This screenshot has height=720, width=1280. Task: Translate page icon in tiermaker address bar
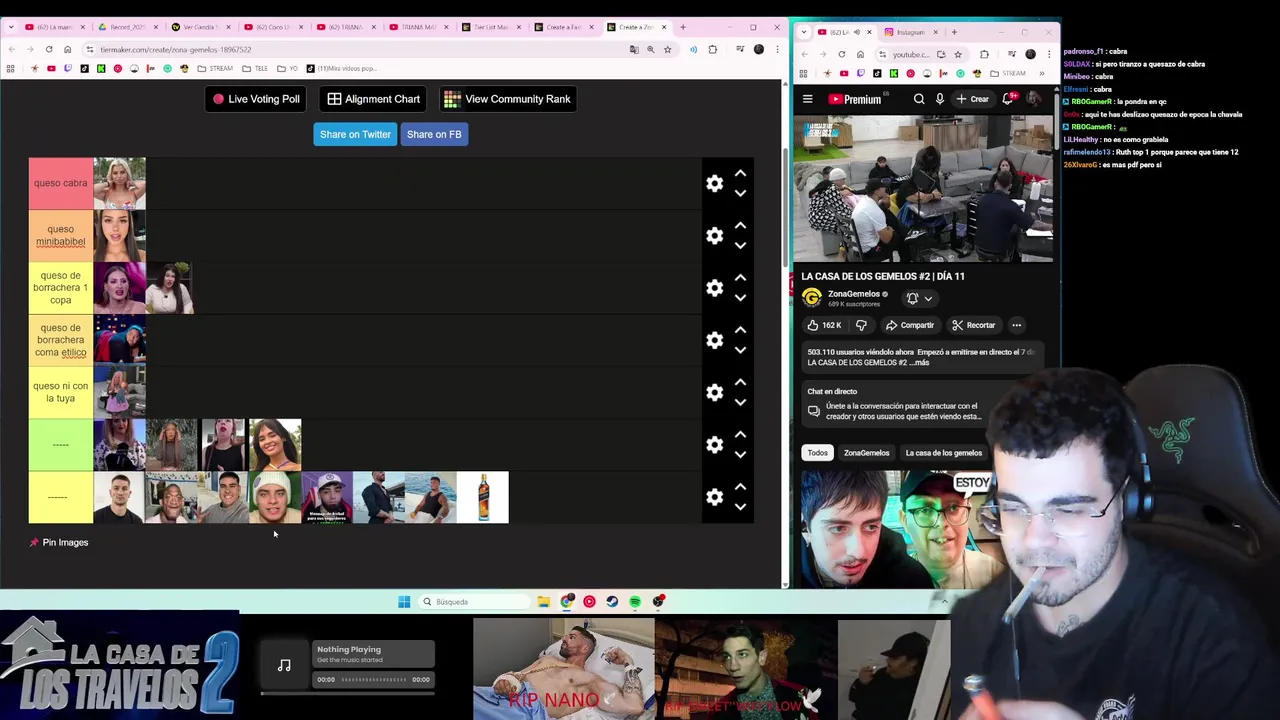tap(634, 49)
